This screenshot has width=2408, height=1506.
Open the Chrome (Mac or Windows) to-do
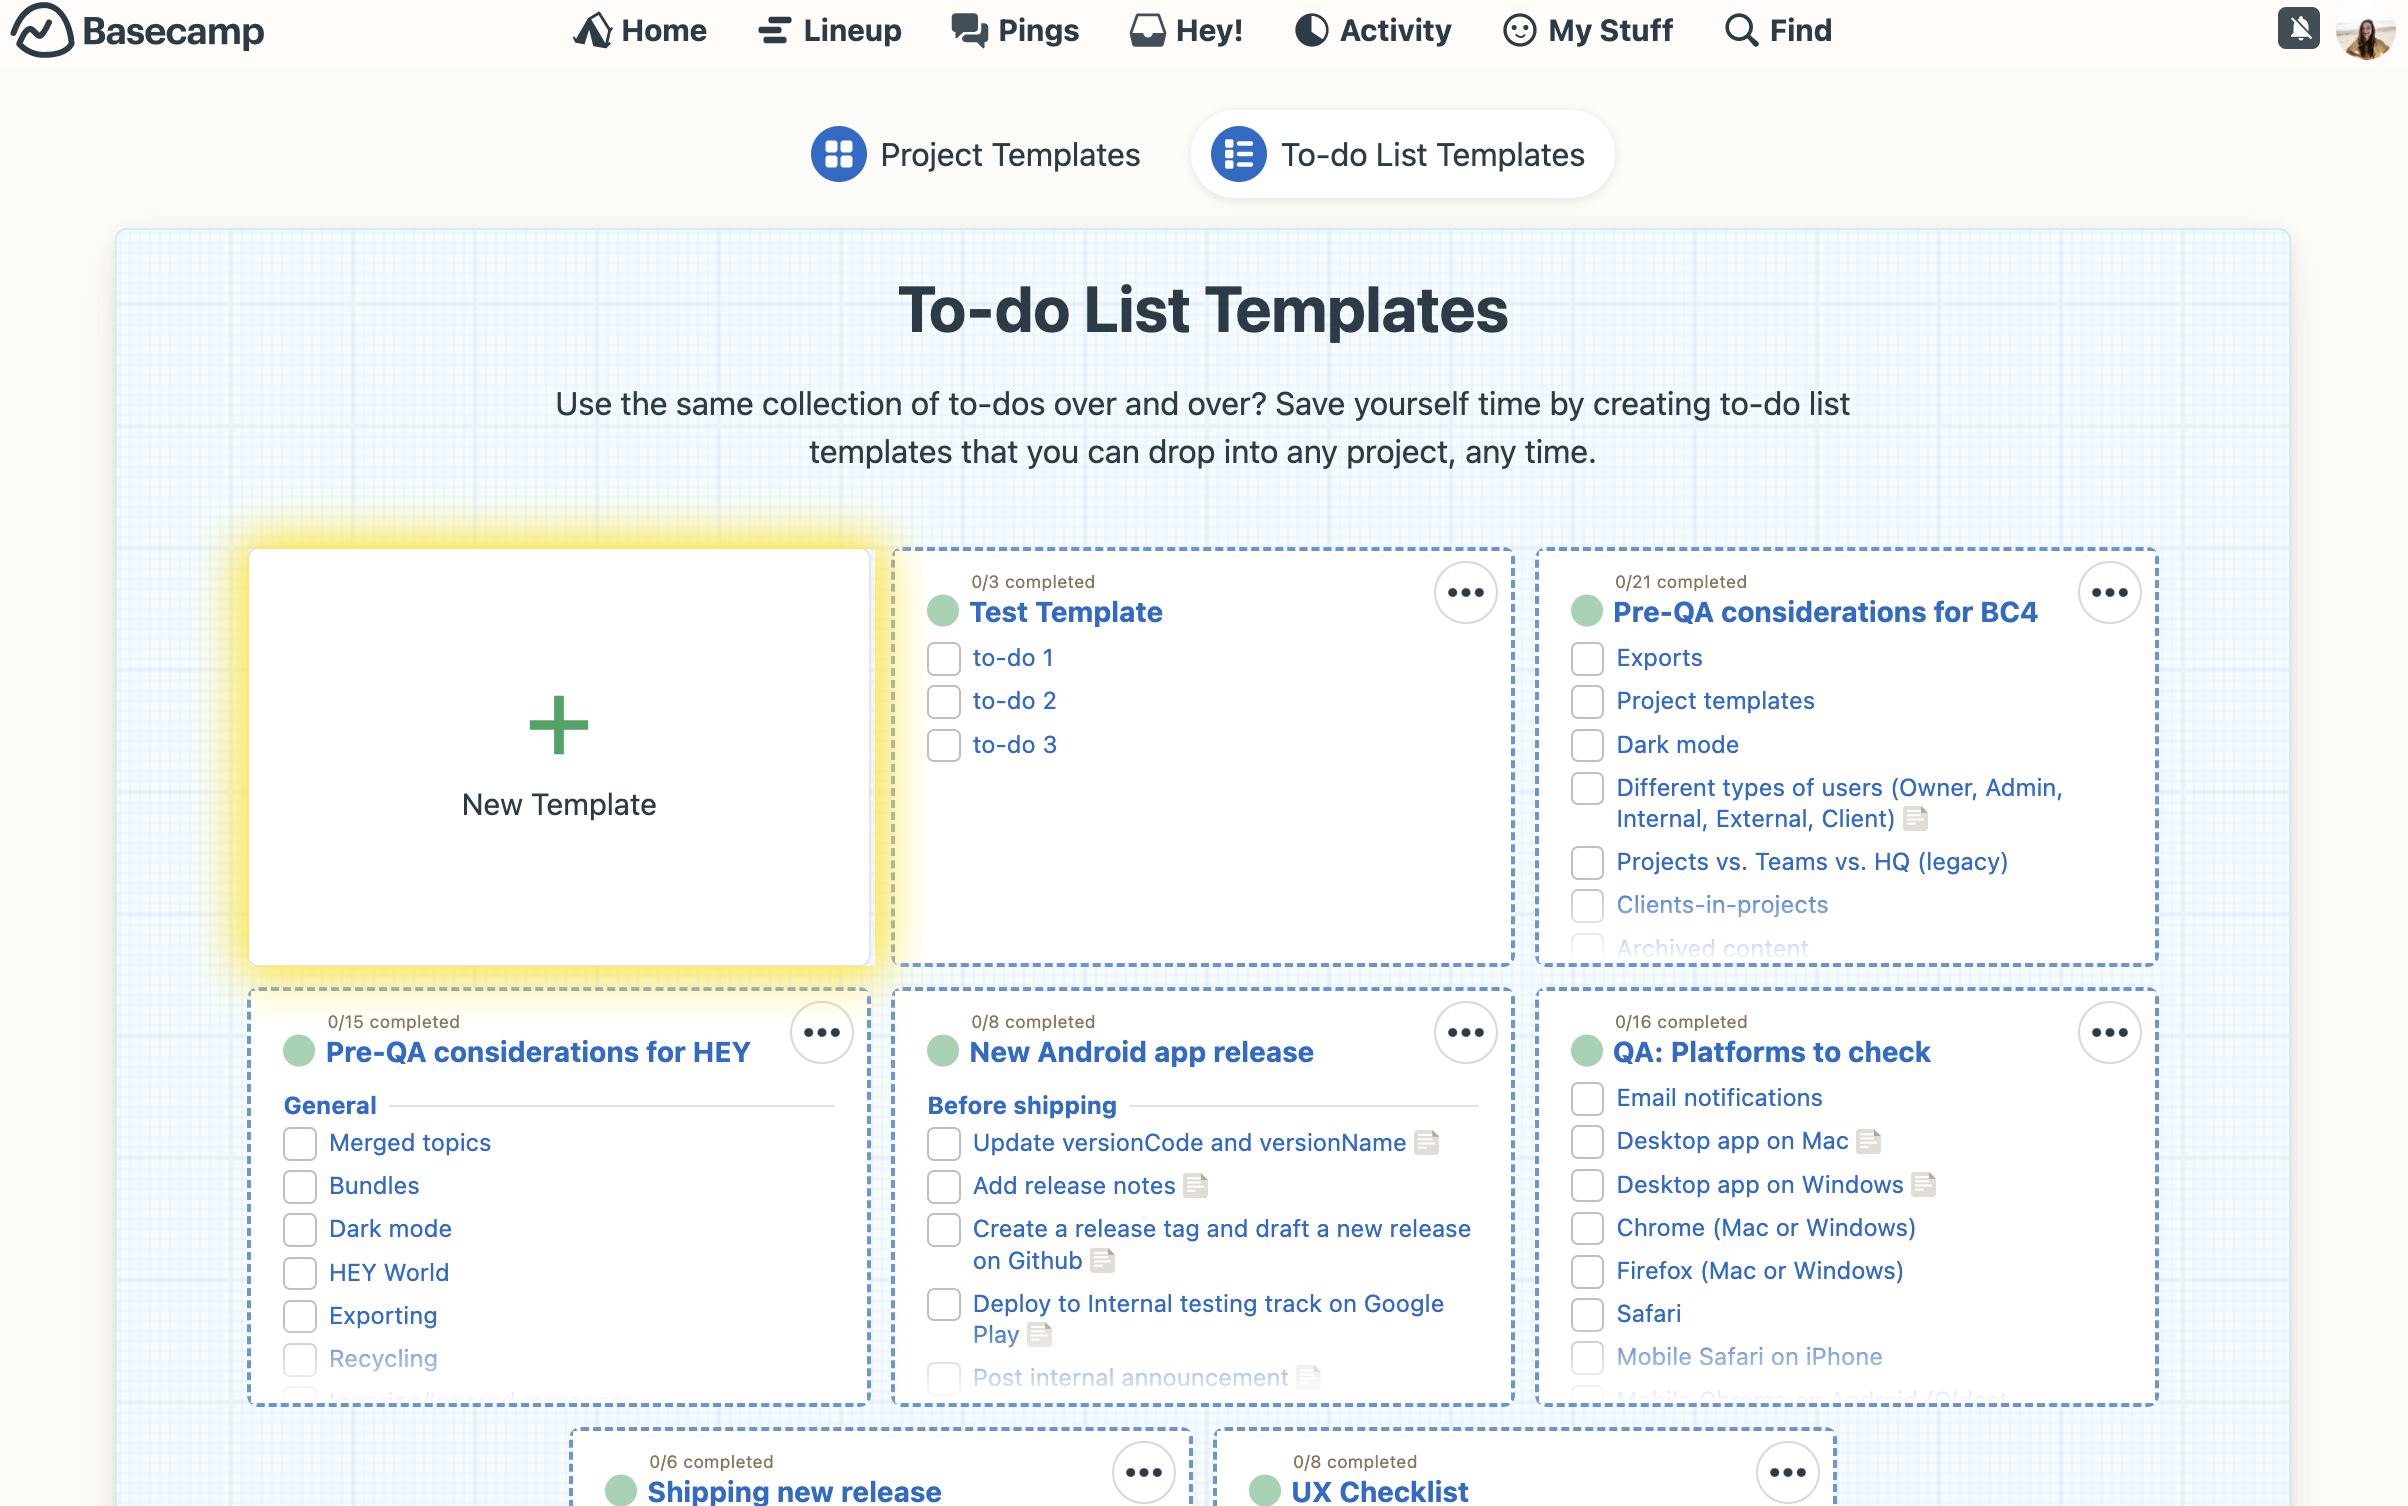pos(1766,1227)
